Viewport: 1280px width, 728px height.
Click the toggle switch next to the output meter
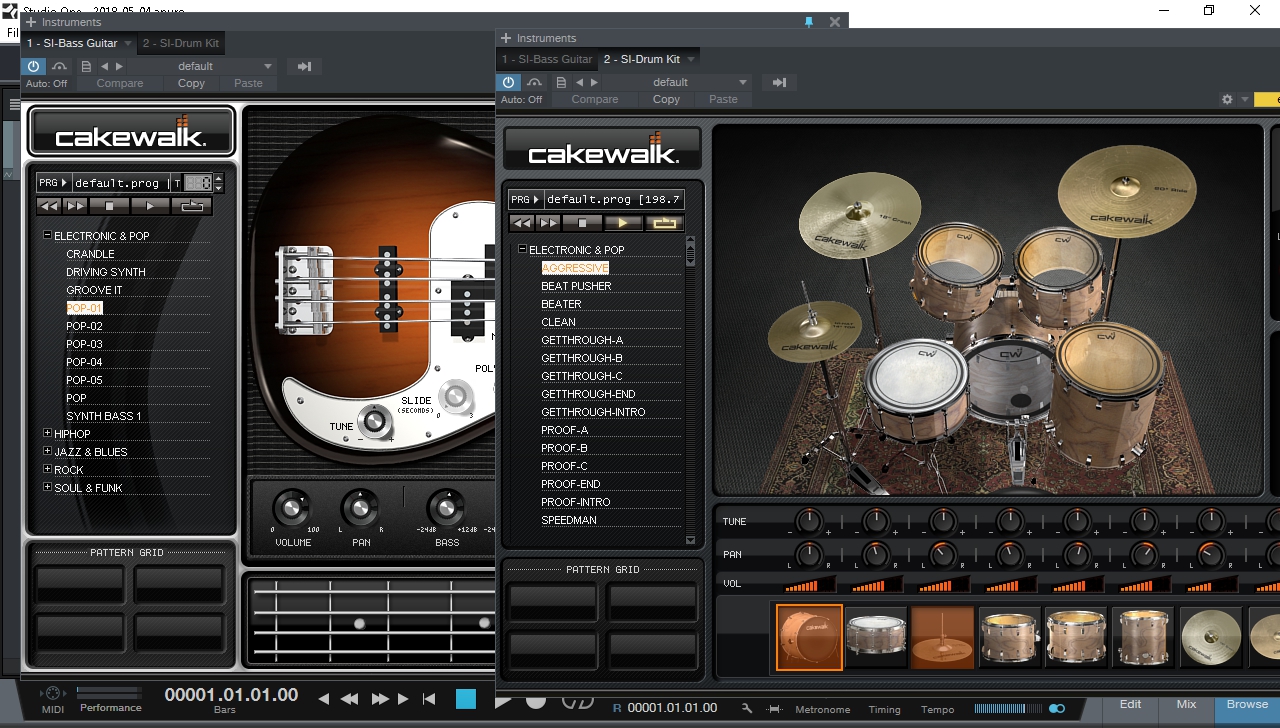pos(1056,707)
